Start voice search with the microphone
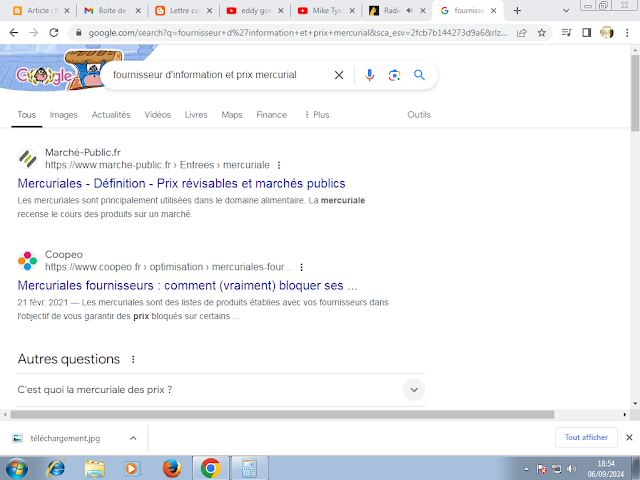This screenshot has width=640, height=480. click(369, 75)
